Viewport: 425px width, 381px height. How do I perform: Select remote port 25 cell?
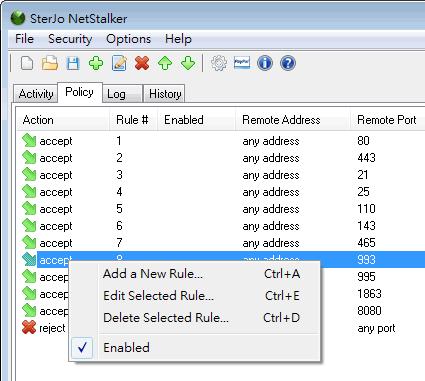(363, 192)
